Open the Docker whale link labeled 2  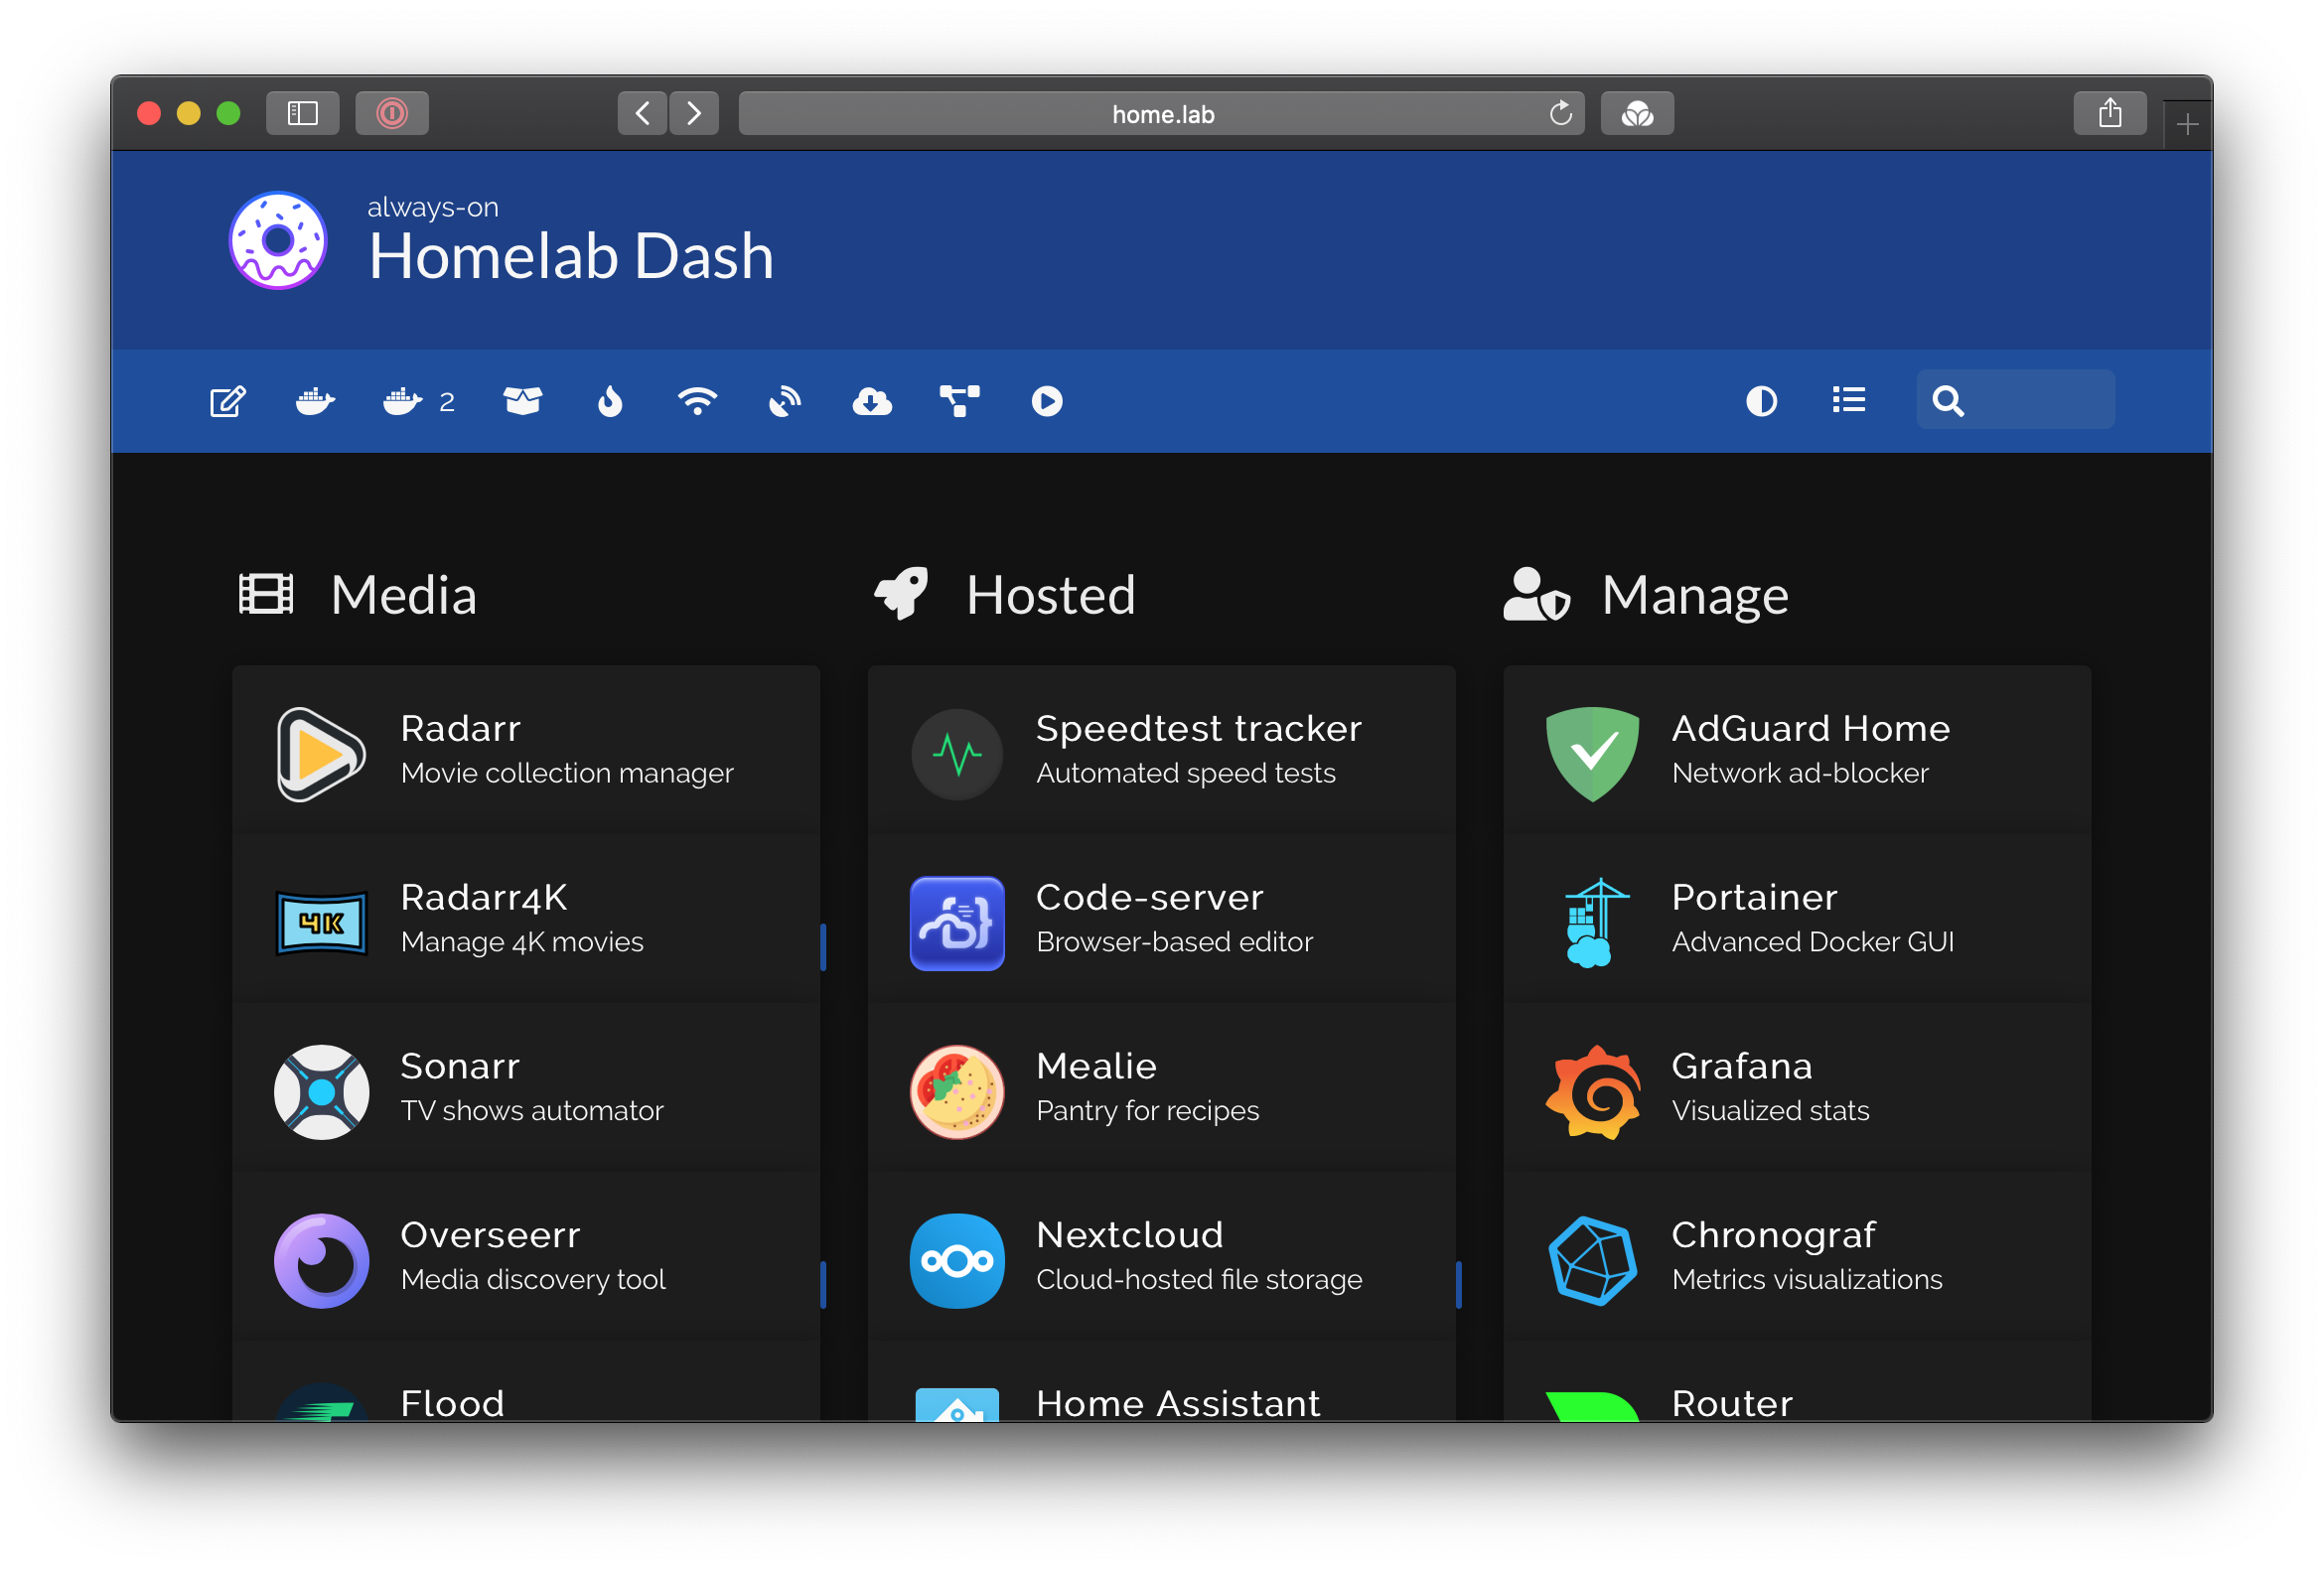(x=418, y=401)
